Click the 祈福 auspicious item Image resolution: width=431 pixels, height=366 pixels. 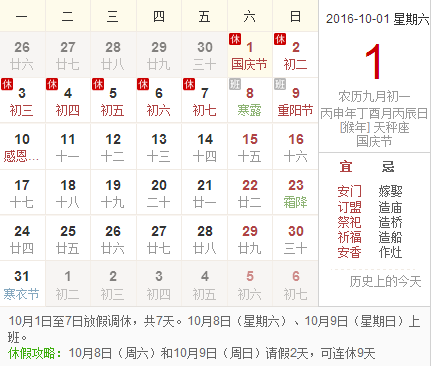[349, 237]
